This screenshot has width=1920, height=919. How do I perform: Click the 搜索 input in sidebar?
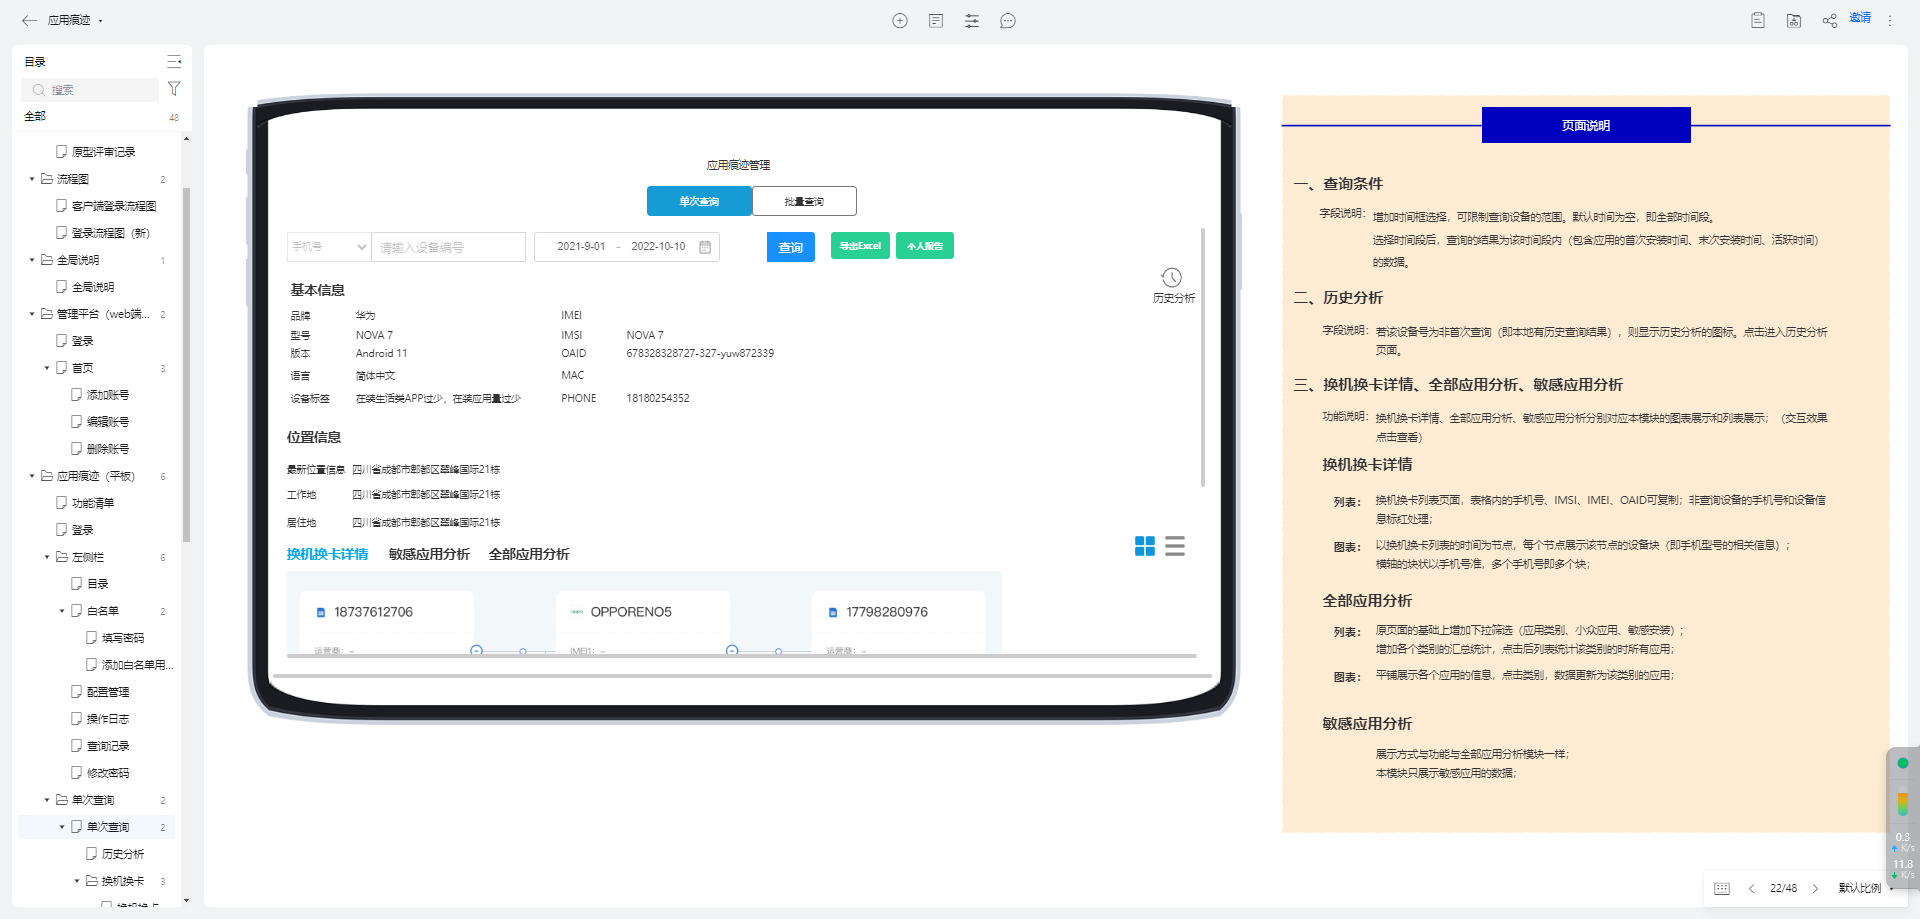[x=90, y=90]
